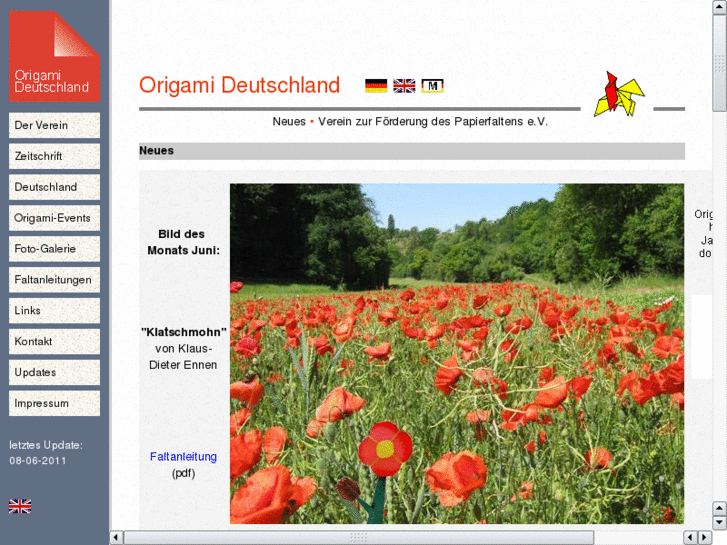Open the Impressum page
The image size is (727, 545).
coord(54,404)
